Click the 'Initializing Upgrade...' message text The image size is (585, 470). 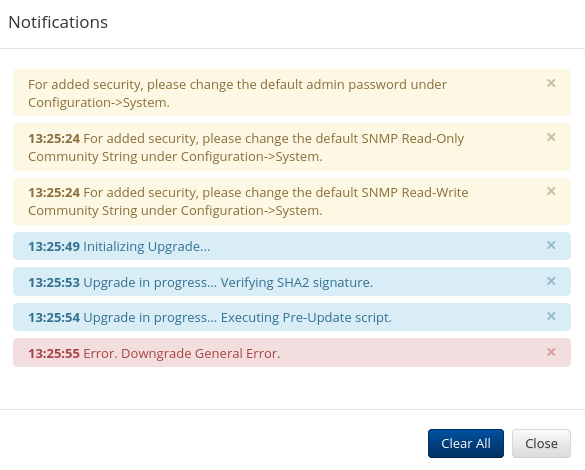point(147,247)
